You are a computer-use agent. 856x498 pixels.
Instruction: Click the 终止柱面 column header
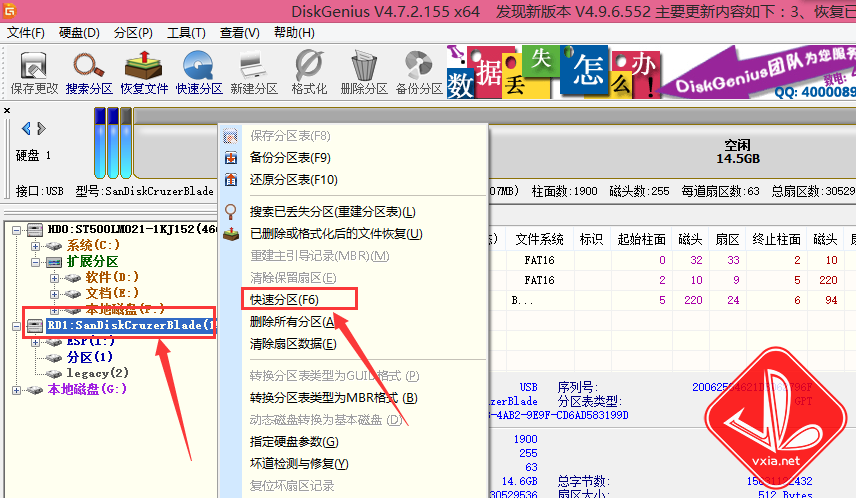click(776, 239)
